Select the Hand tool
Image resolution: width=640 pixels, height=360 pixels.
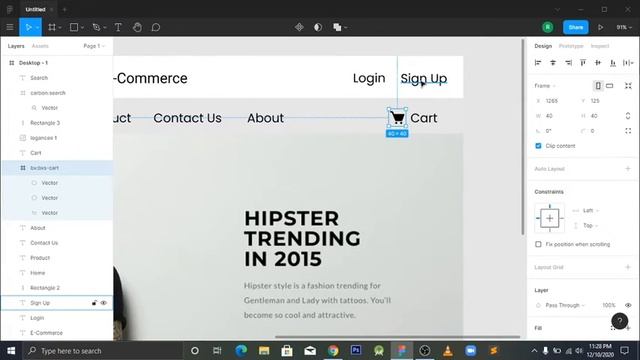(137, 27)
